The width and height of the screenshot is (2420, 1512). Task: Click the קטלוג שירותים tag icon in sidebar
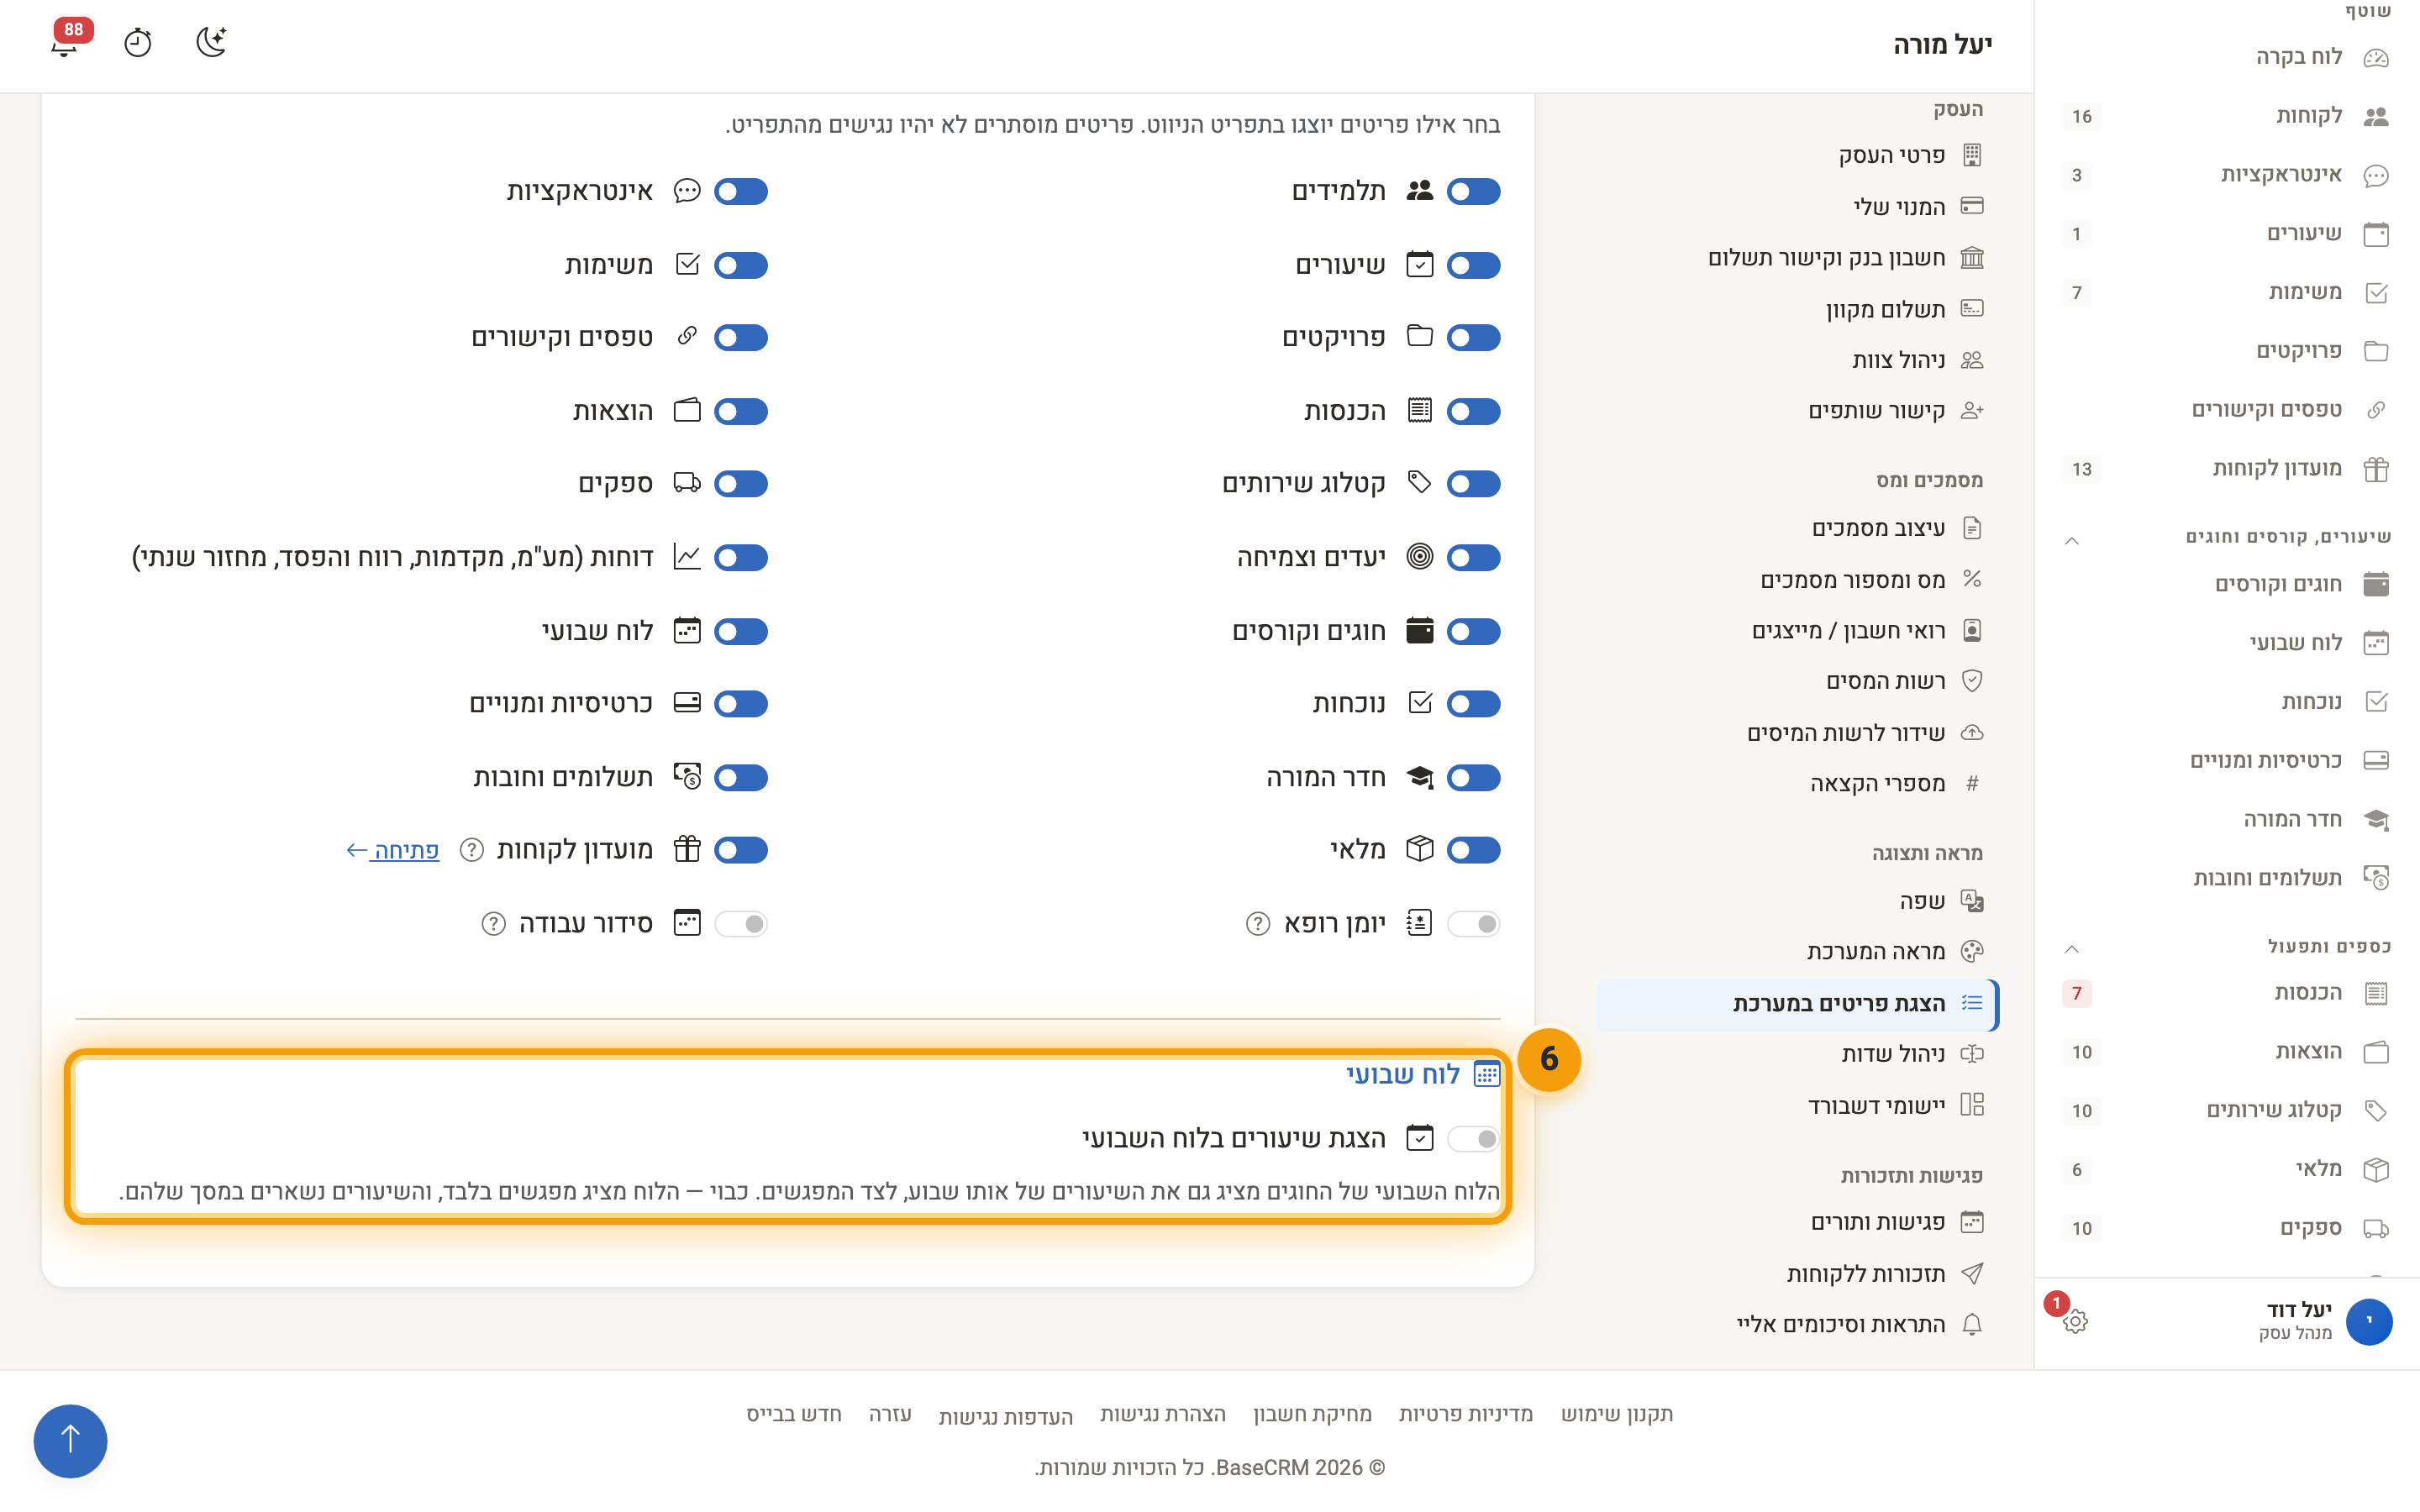pyautogui.click(x=2376, y=1111)
